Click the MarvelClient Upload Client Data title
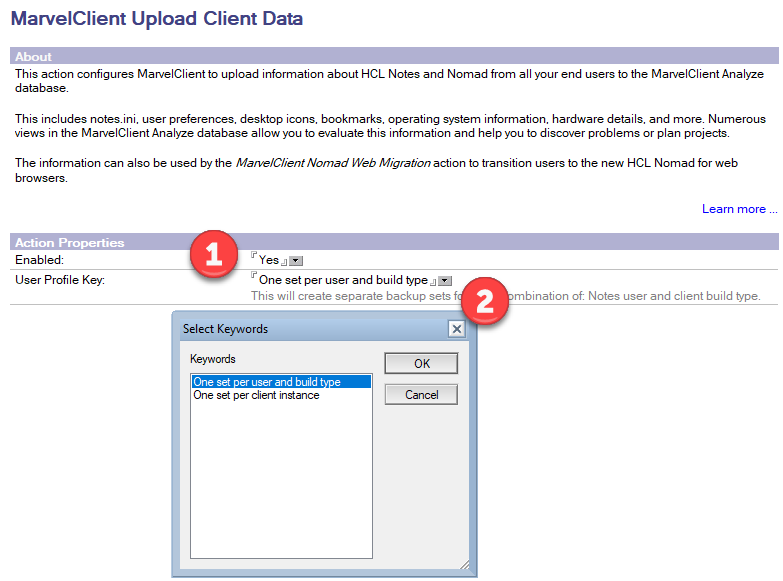The width and height of the screenshot is (783, 581). [x=156, y=18]
